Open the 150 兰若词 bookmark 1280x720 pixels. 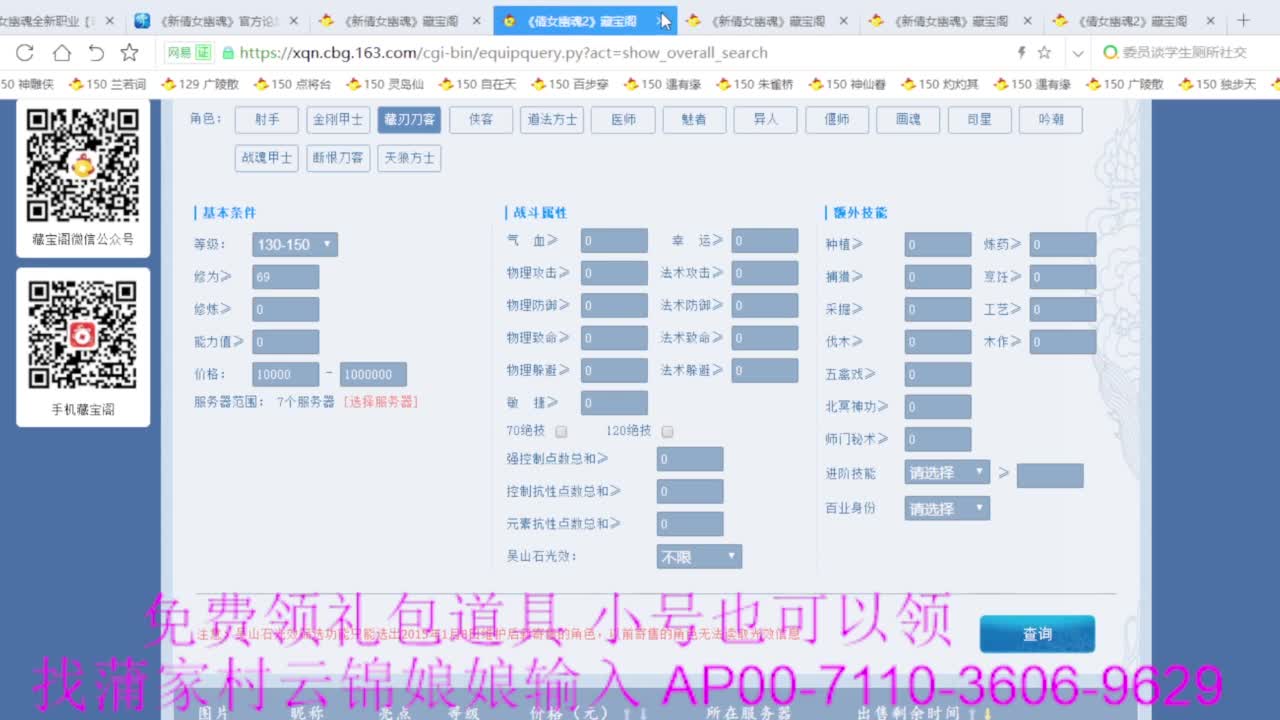106,84
